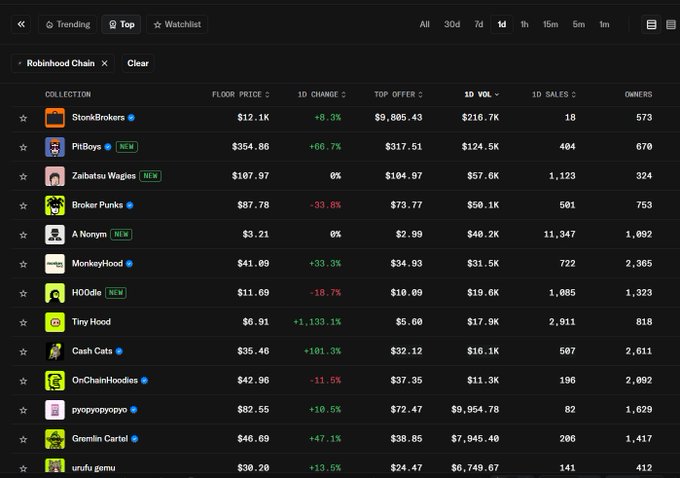Sort by 1D Vol column
The height and width of the screenshot is (478, 680).
(x=481, y=95)
